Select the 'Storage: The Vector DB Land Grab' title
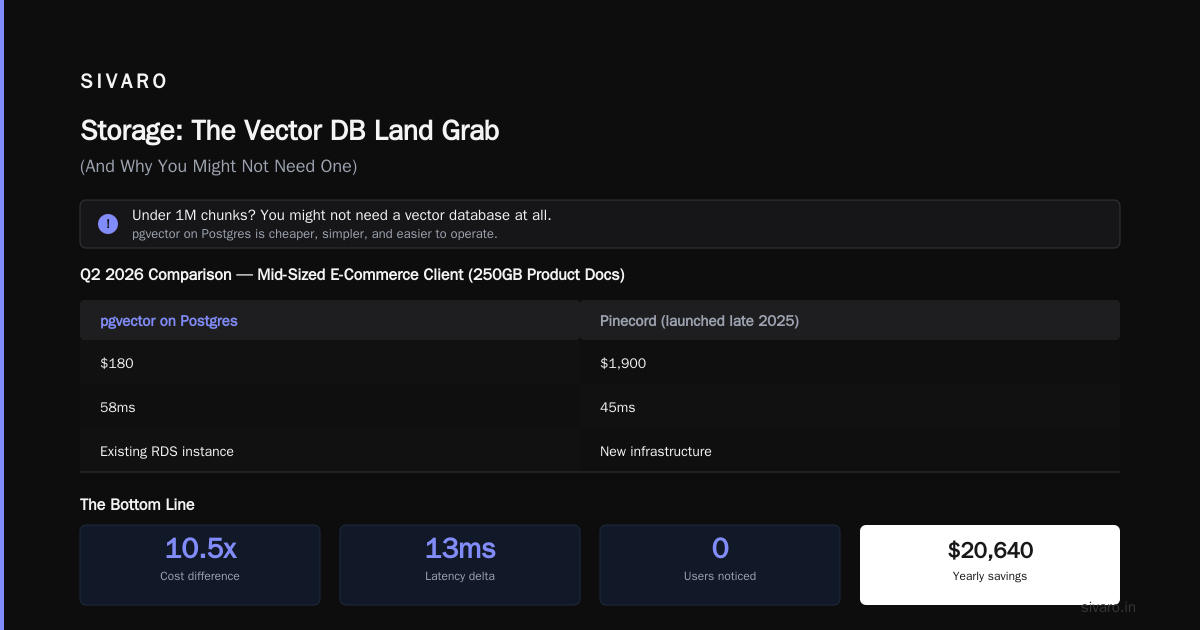Viewport: 1200px width, 630px height. point(289,130)
